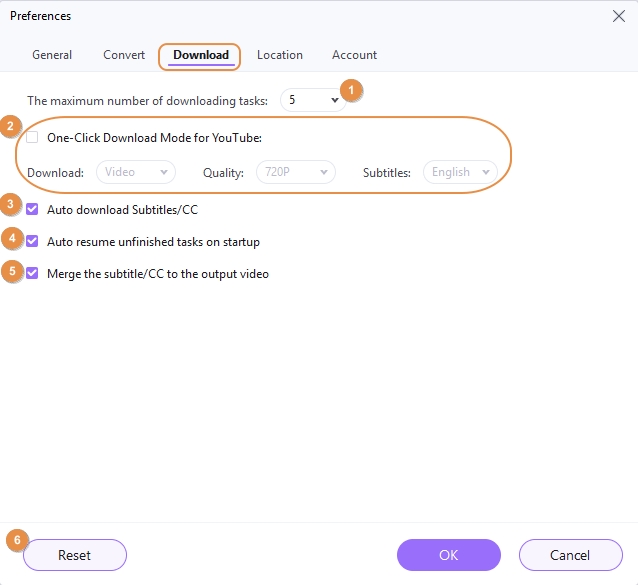Switch to the General tab
Screen dimensions: 638x585
(52, 55)
